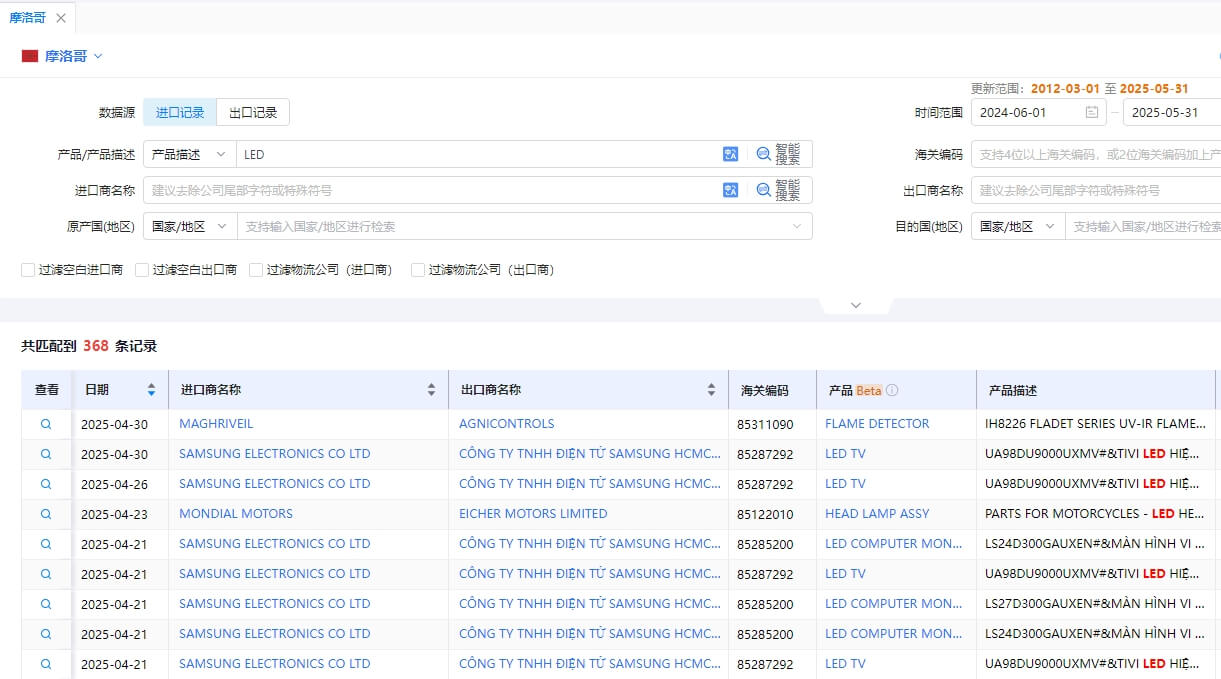Open 目的国 国家/地区 type dropdown
This screenshot has height=679, width=1221.
pos(1018,226)
